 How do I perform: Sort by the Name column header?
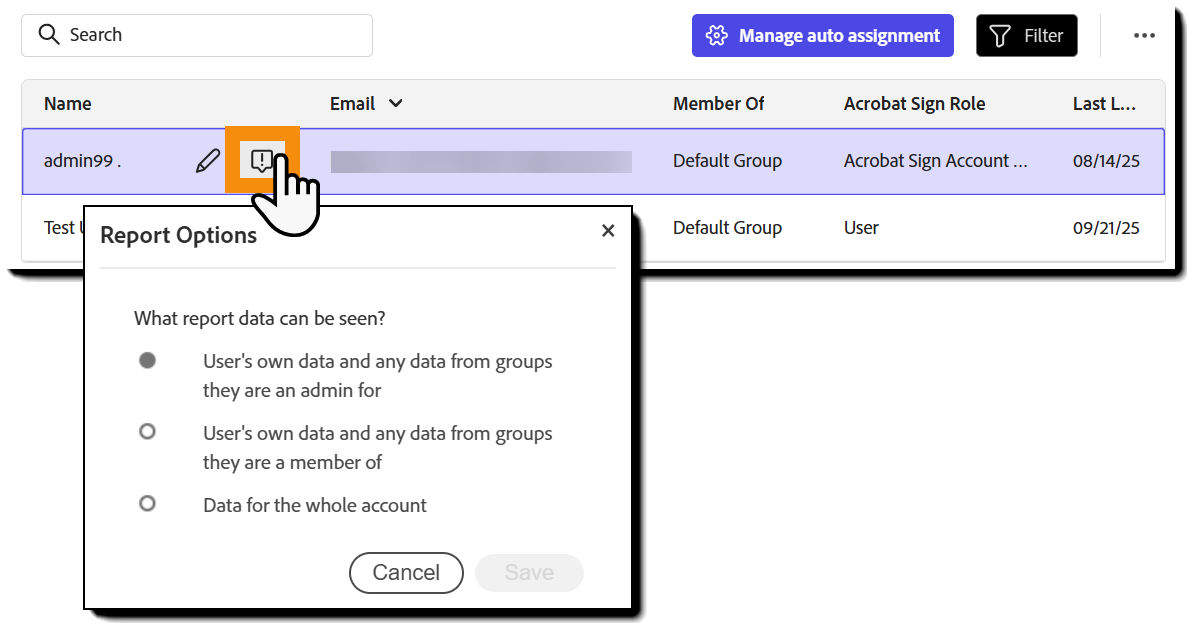tap(68, 103)
